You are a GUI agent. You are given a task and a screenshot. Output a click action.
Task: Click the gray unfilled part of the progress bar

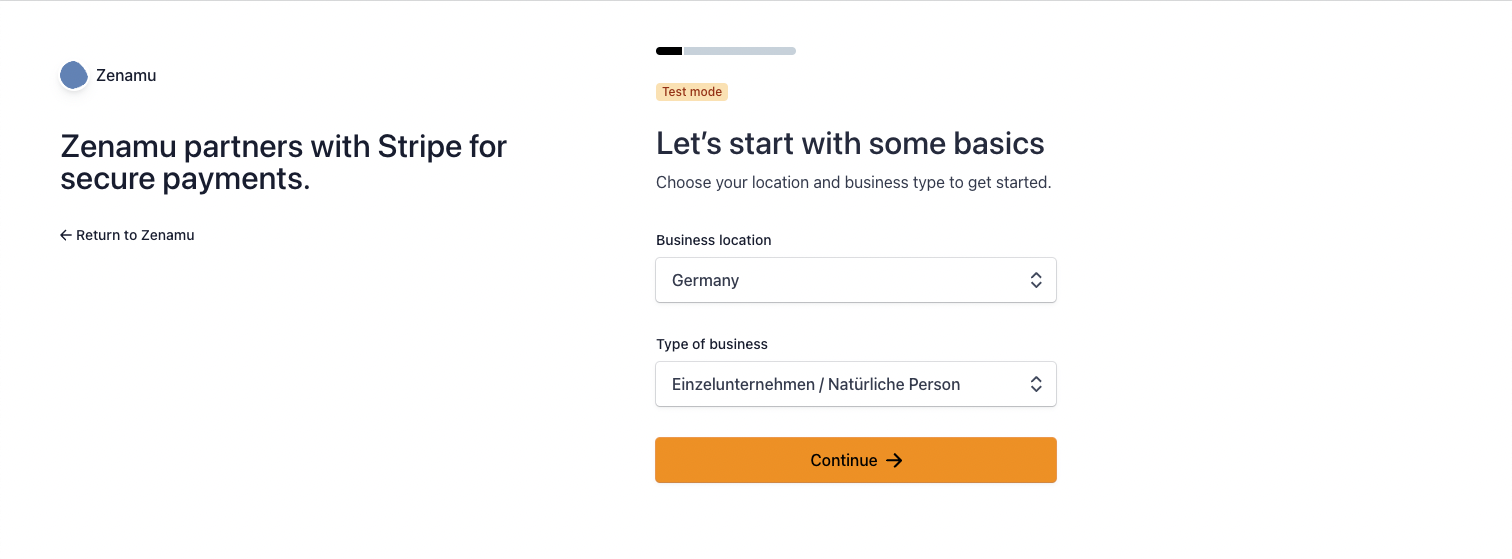pos(739,51)
